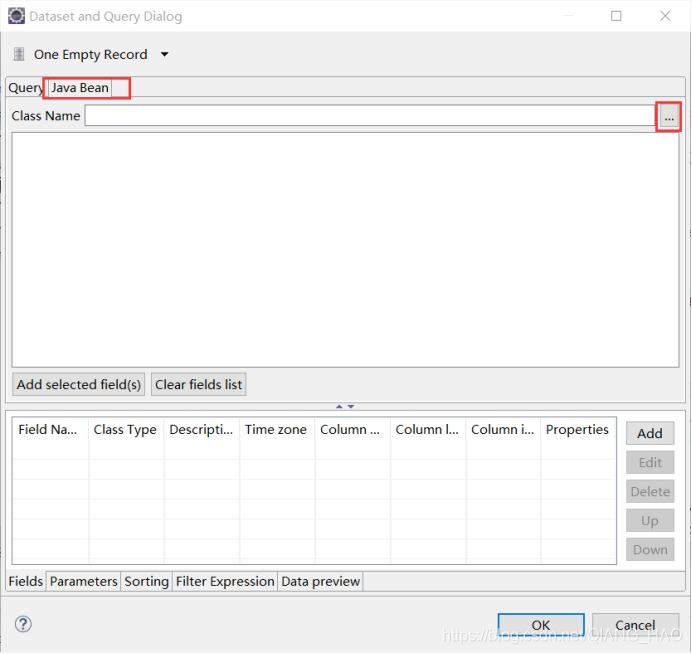Expand the panel with the down sash arrow
Image resolution: width=692 pixels, height=654 pixels.
coord(351,406)
